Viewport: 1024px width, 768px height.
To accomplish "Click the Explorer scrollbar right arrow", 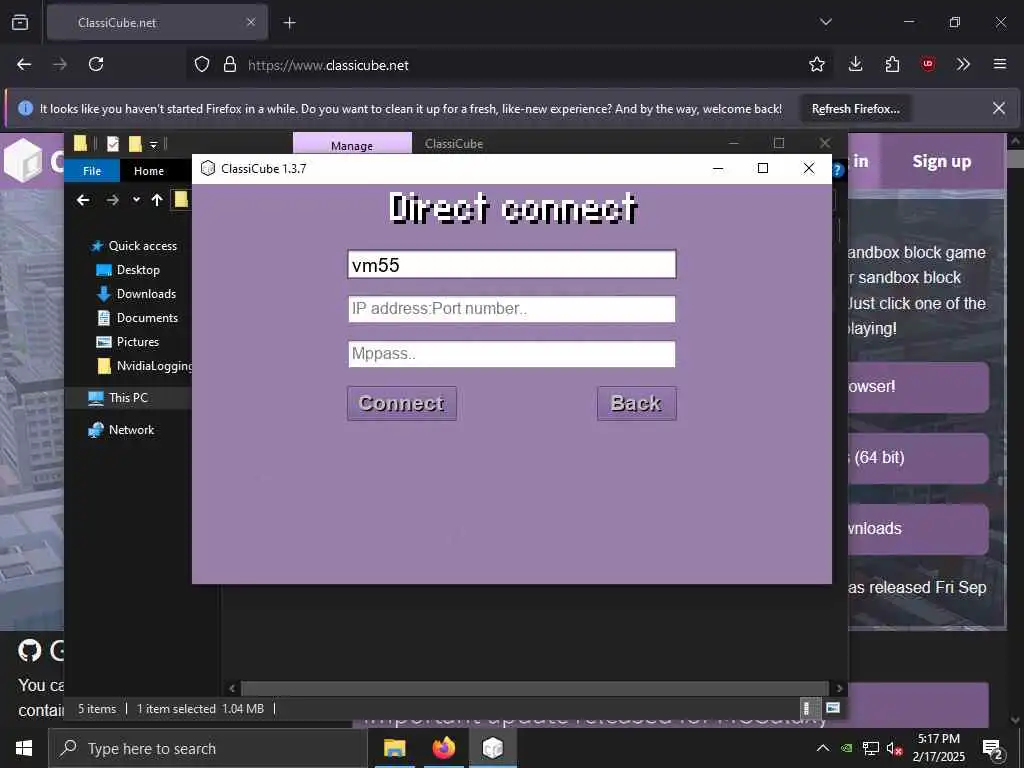I will 839,688.
